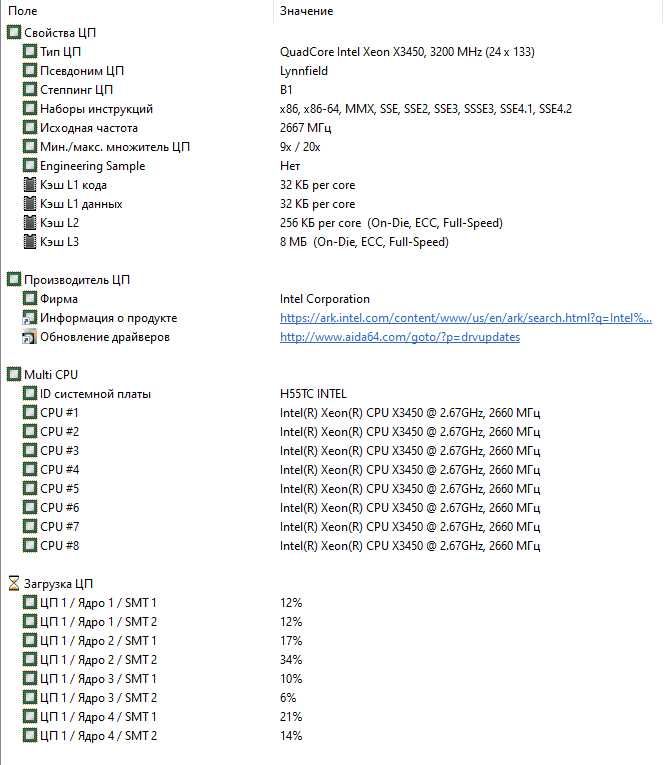
Task: Select the Multi CPU group label
Action: [x=51, y=375]
